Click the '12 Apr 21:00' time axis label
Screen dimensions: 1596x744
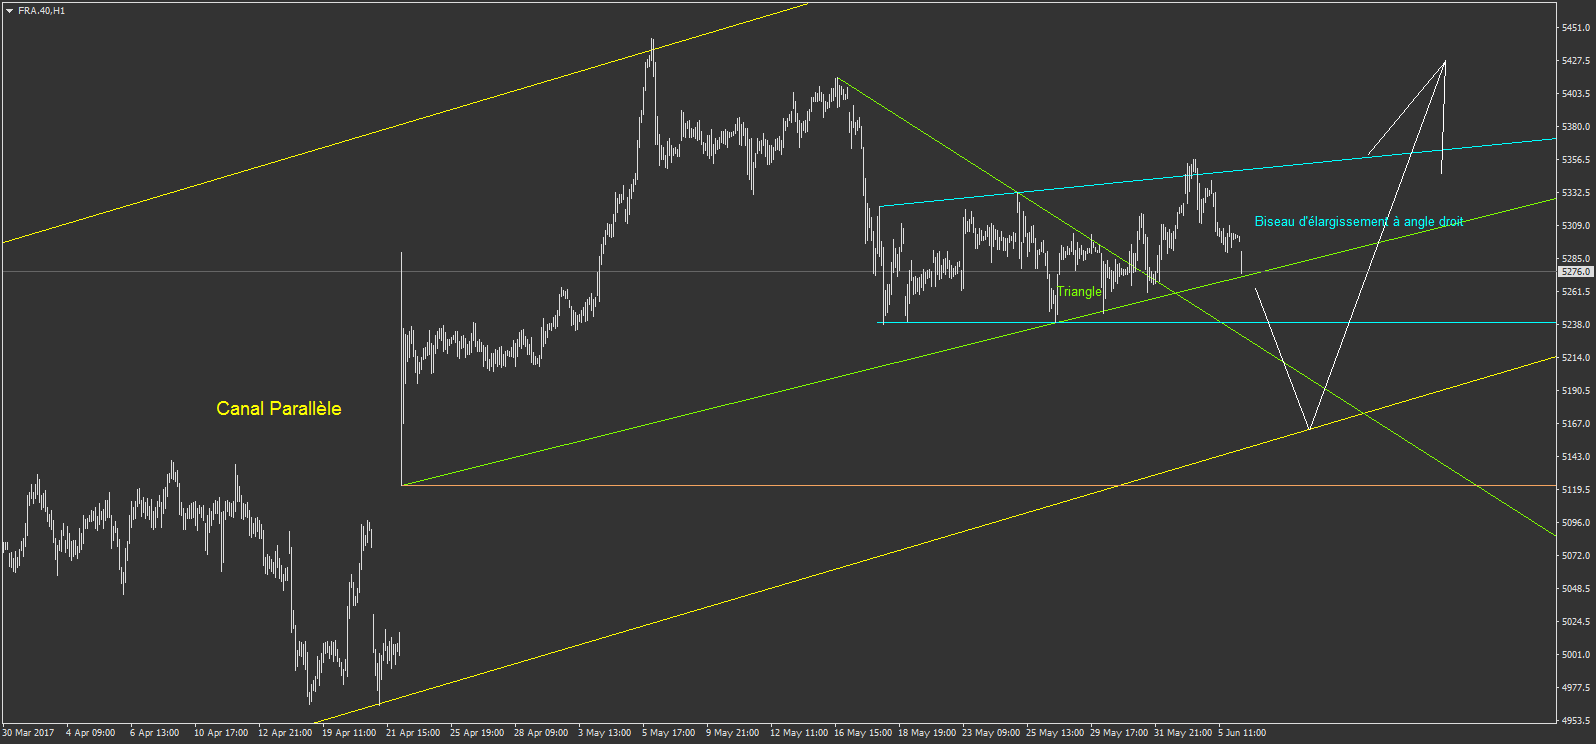click(x=285, y=733)
